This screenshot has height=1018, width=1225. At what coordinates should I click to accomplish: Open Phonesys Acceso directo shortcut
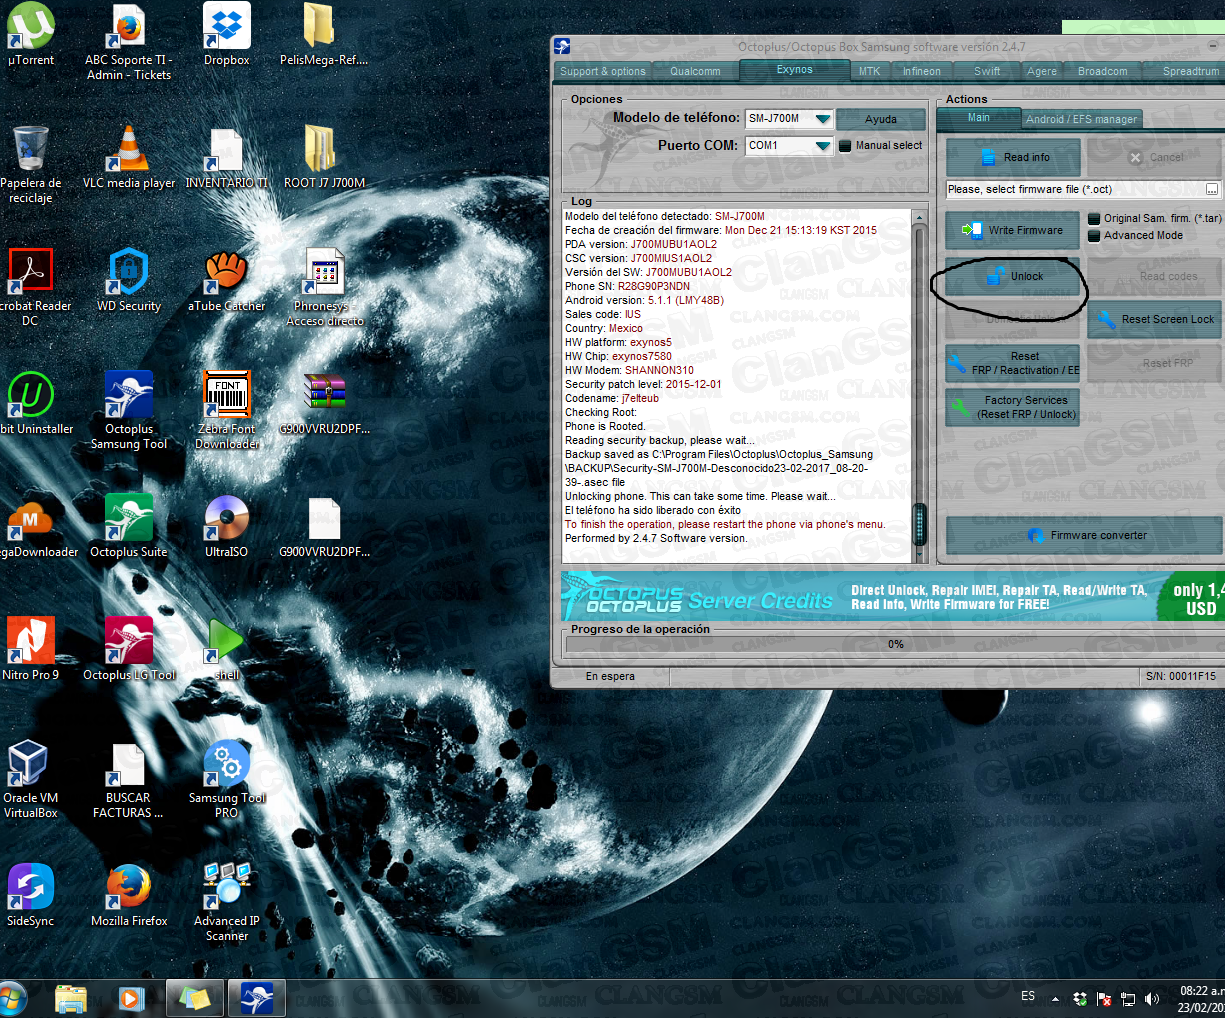tap(325, 288)
